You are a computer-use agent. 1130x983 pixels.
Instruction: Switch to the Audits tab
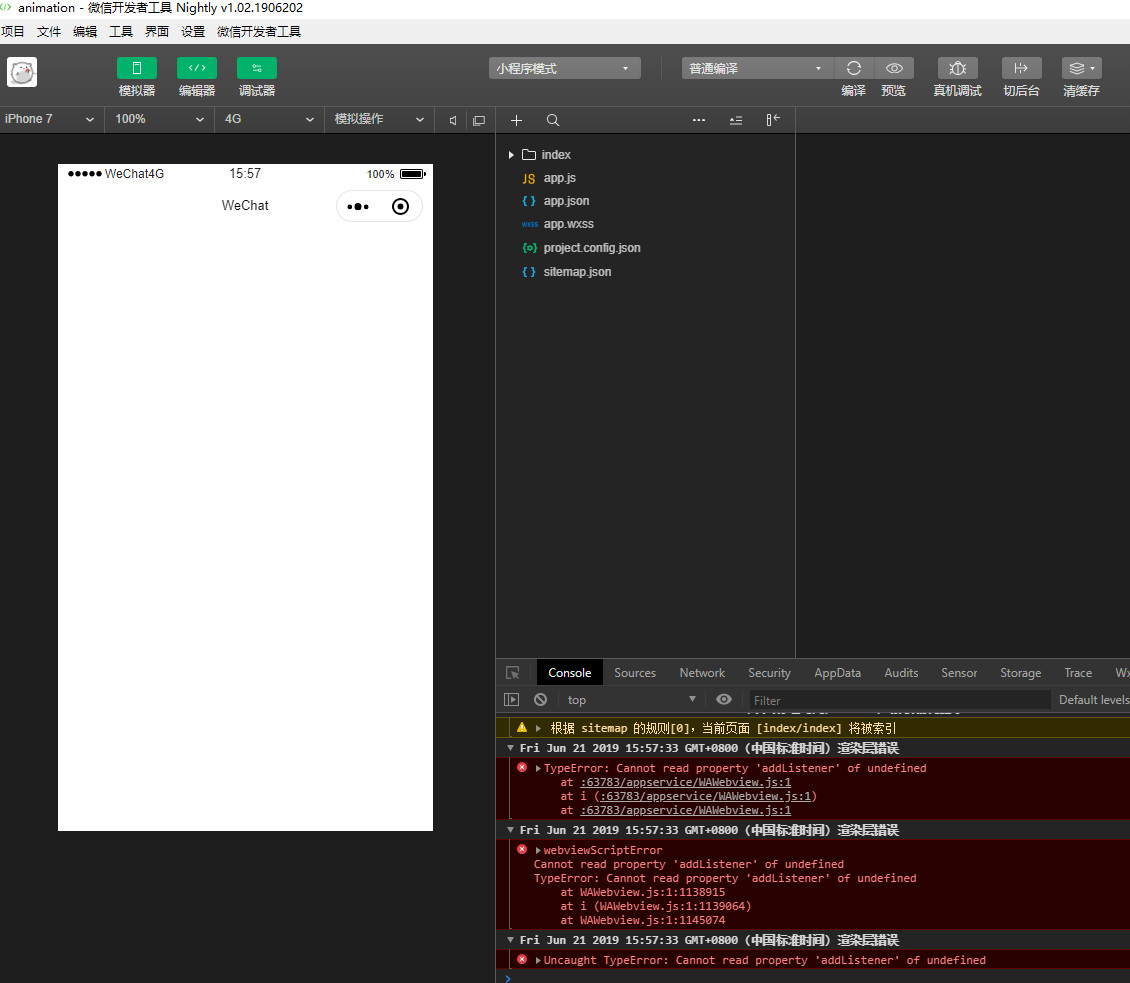point(901,672)
